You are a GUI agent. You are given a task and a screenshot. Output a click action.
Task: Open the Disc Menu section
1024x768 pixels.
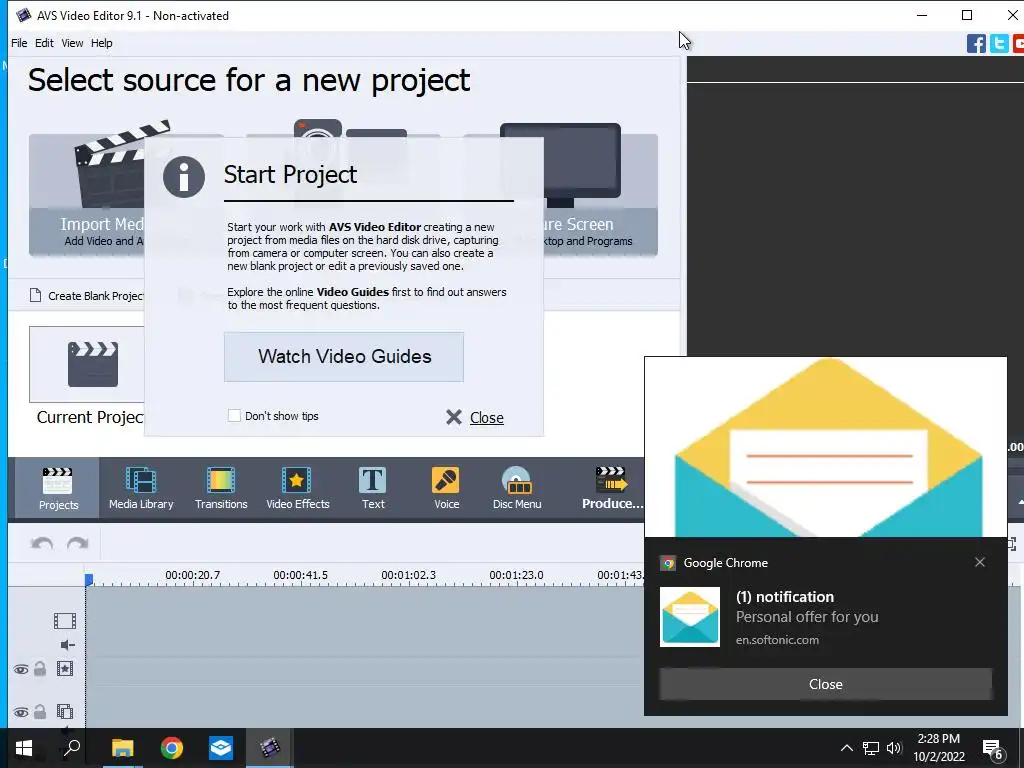pos(517,488)
